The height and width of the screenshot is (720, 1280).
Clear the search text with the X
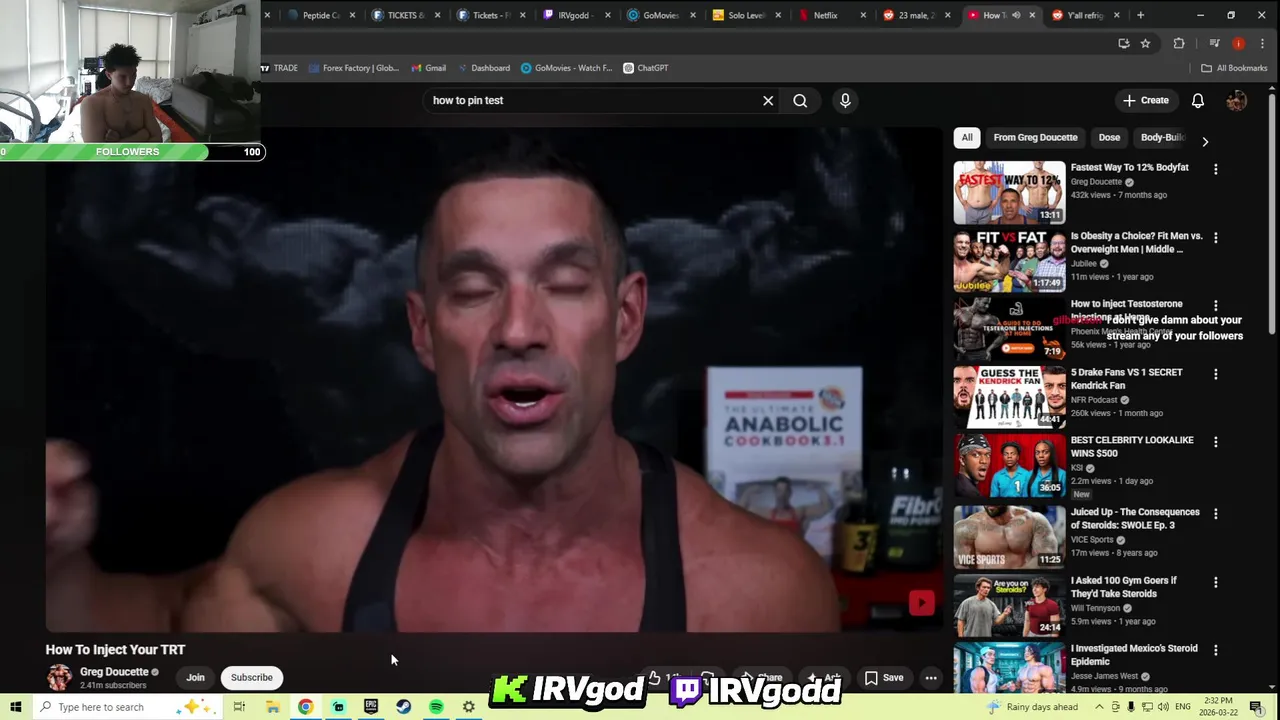click(x=768, y=100)
